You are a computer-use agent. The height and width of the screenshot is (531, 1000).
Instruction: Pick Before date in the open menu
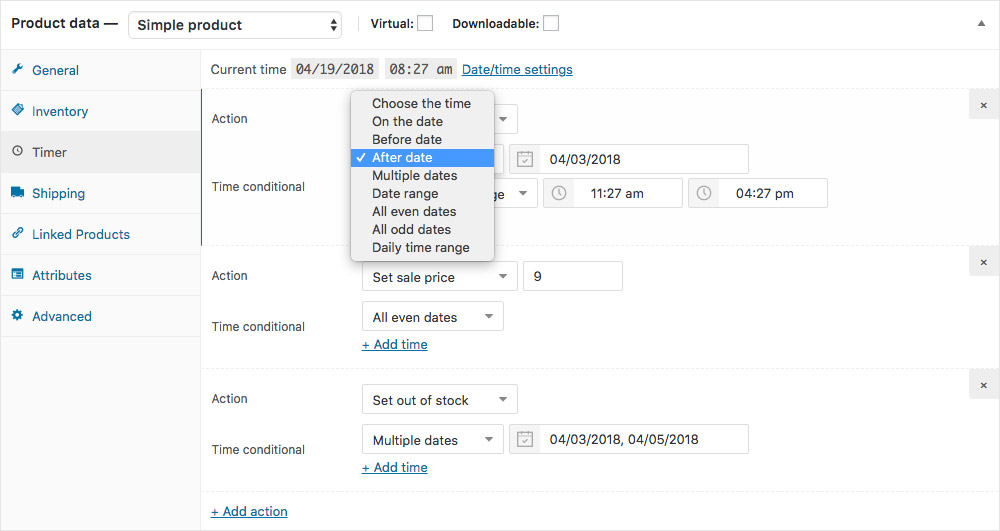[406, 139]
